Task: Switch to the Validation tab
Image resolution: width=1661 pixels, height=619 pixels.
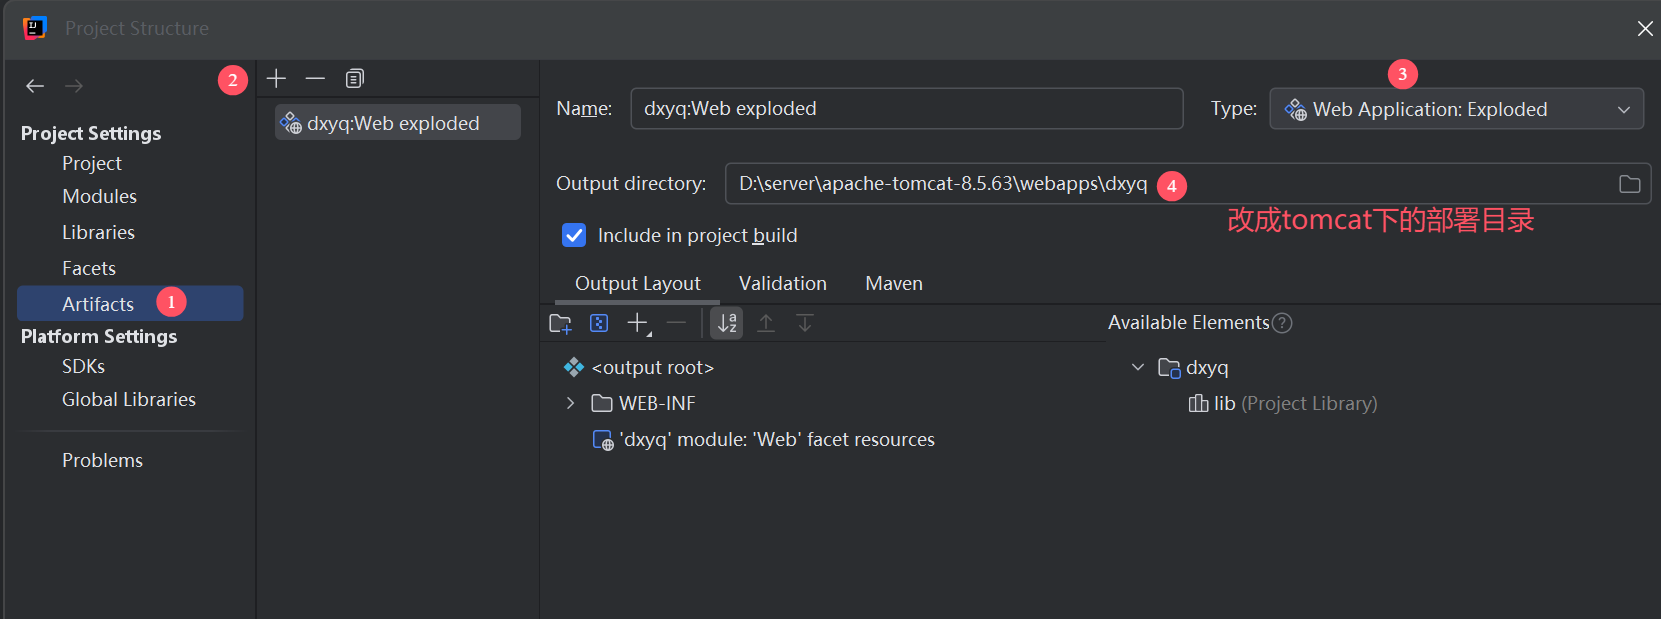Action: pyautogui.click(x=782, y=283)
